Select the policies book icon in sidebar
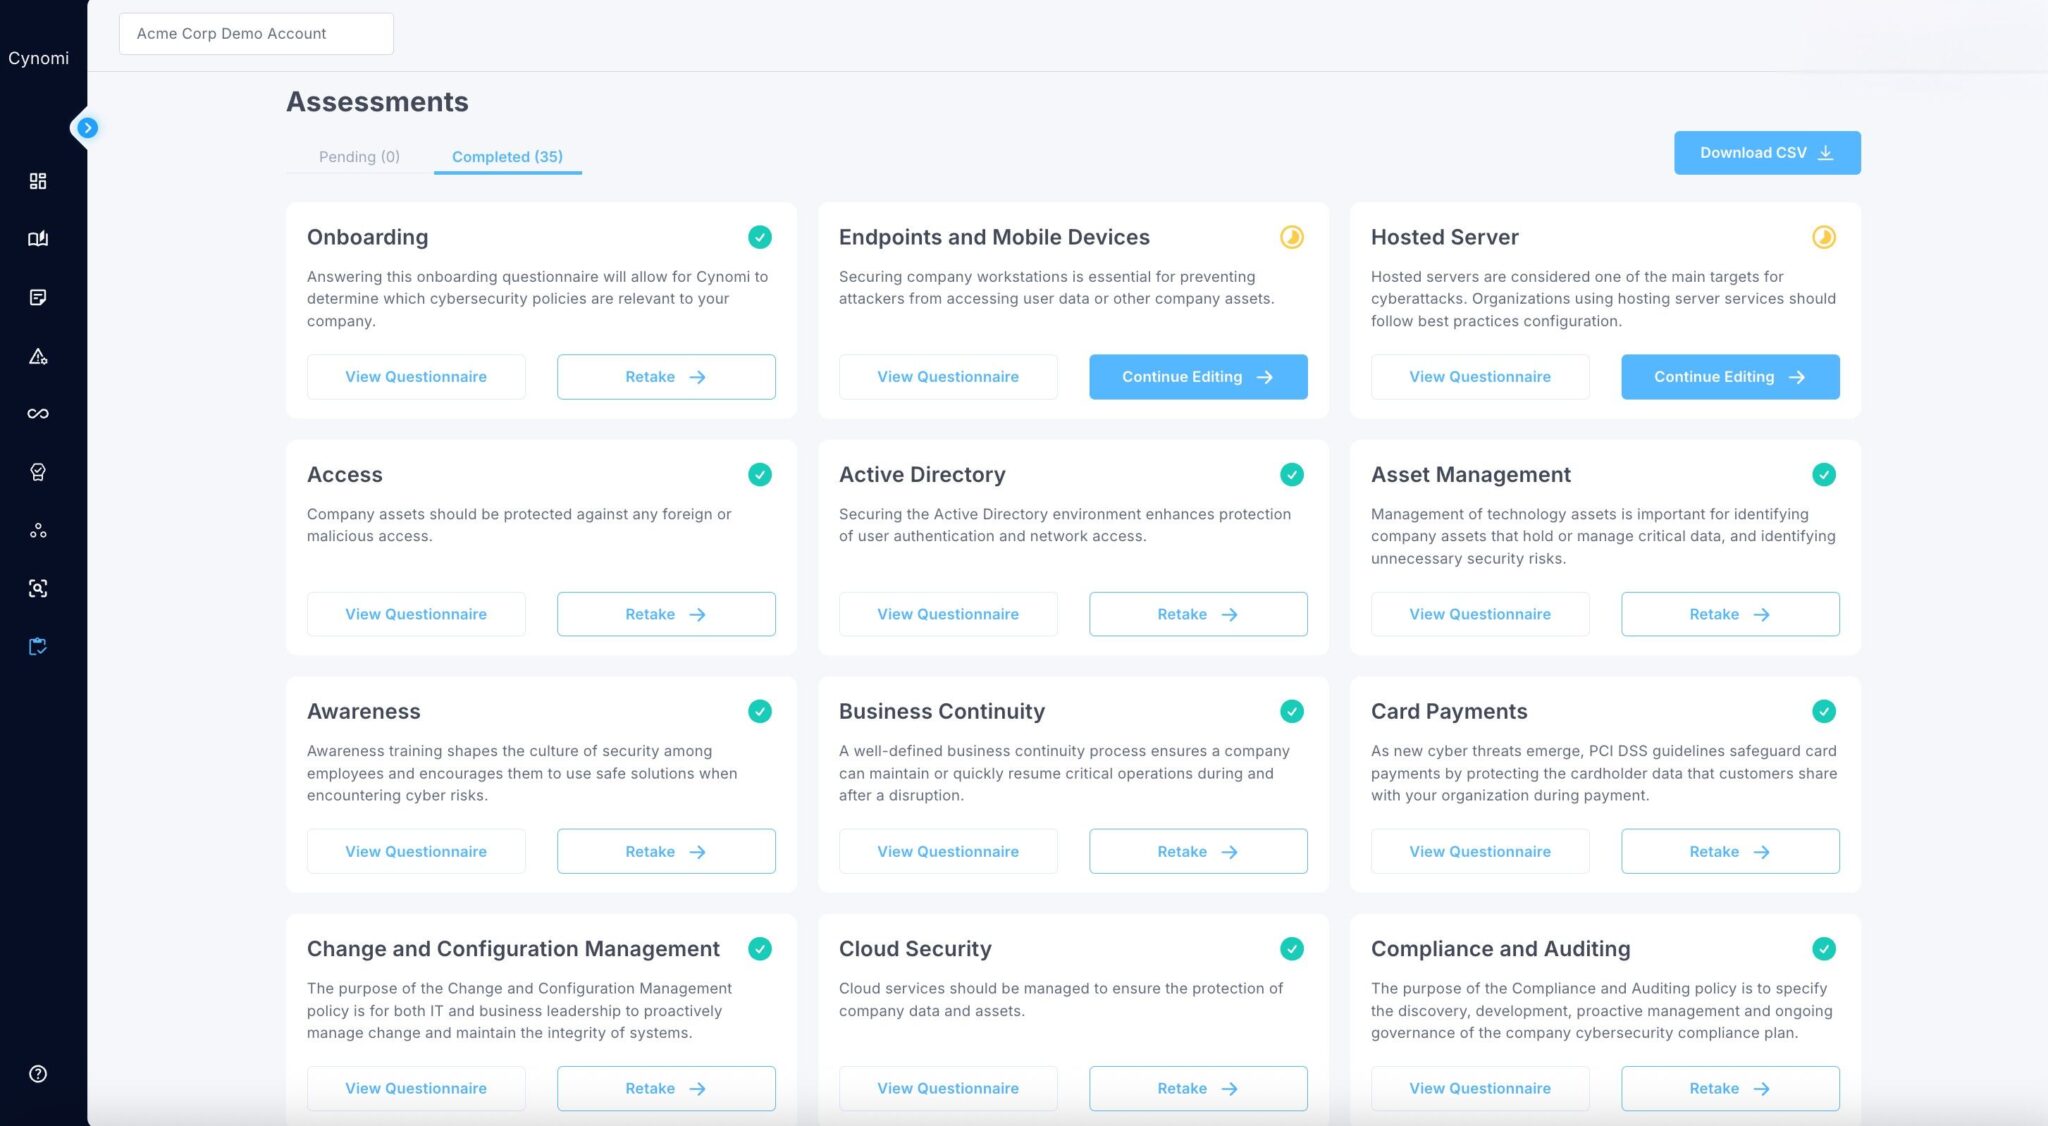This screenshot has height=1126, width=2048. [38, 239]
